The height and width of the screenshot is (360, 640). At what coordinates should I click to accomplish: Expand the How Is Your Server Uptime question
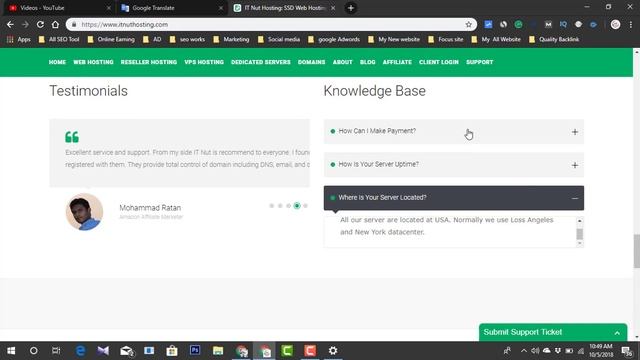click(x=453, y=164)
